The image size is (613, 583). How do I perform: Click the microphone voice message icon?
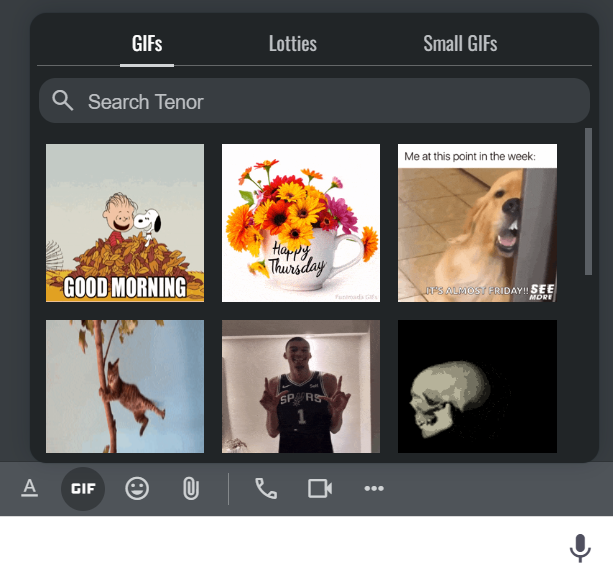point(579,548)
